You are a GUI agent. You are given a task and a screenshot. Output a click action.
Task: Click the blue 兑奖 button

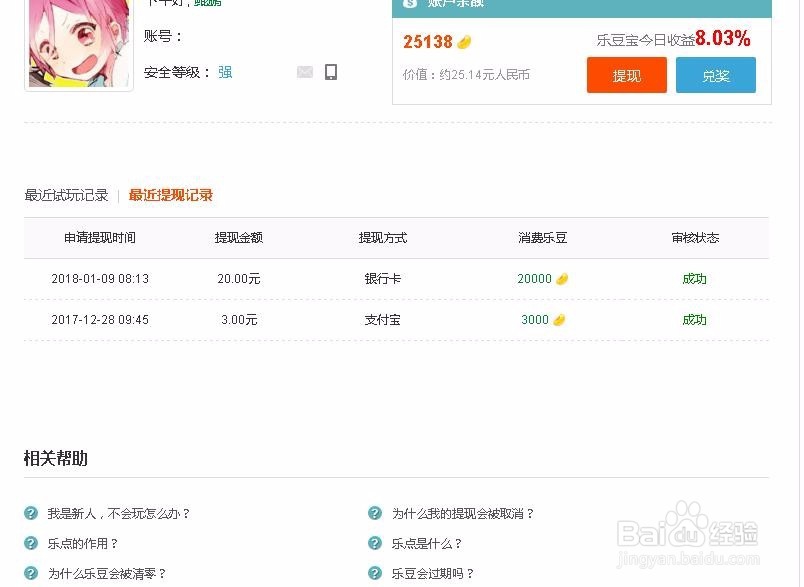coord(716,75)
